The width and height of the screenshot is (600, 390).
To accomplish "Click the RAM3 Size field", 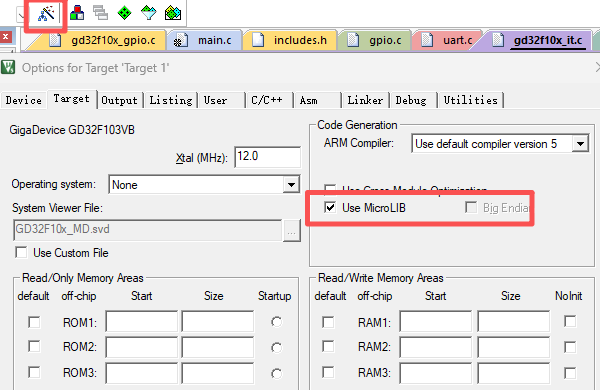I will click(514, 373).
